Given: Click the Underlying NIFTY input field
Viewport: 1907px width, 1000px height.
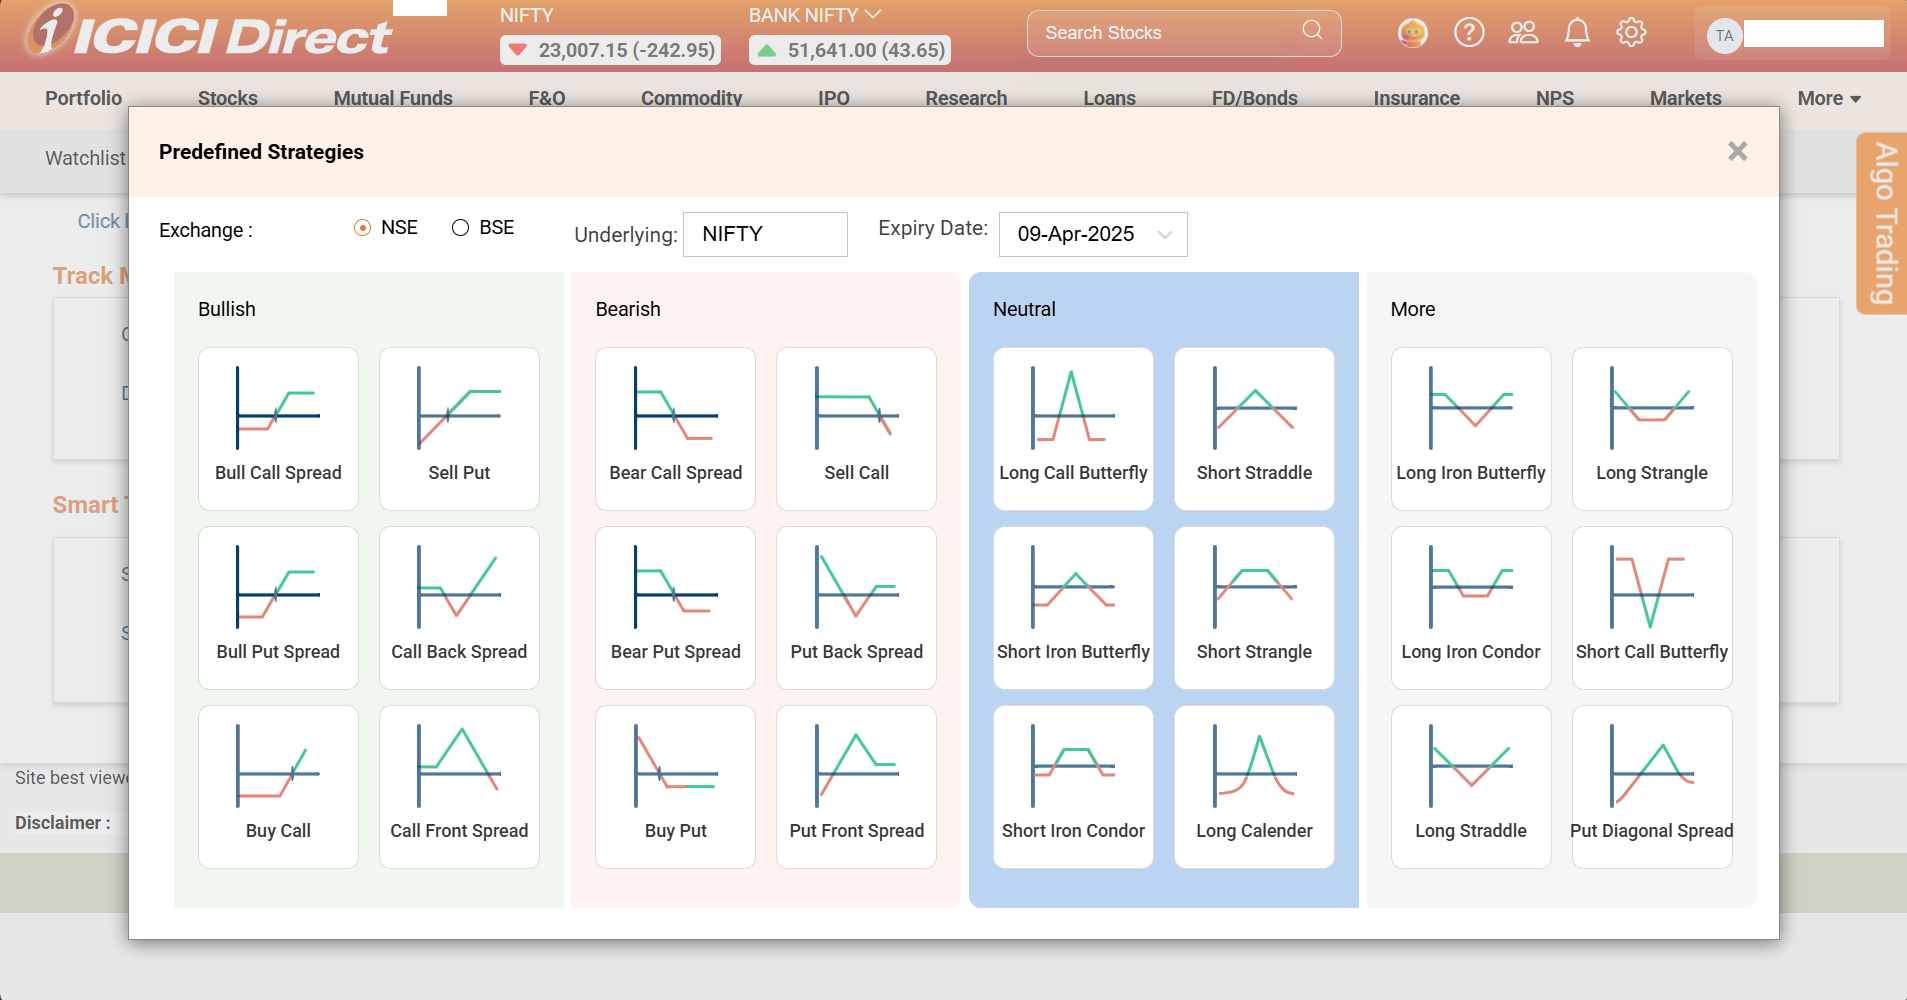Looking at the screenshot, I should tap(765, 234).
